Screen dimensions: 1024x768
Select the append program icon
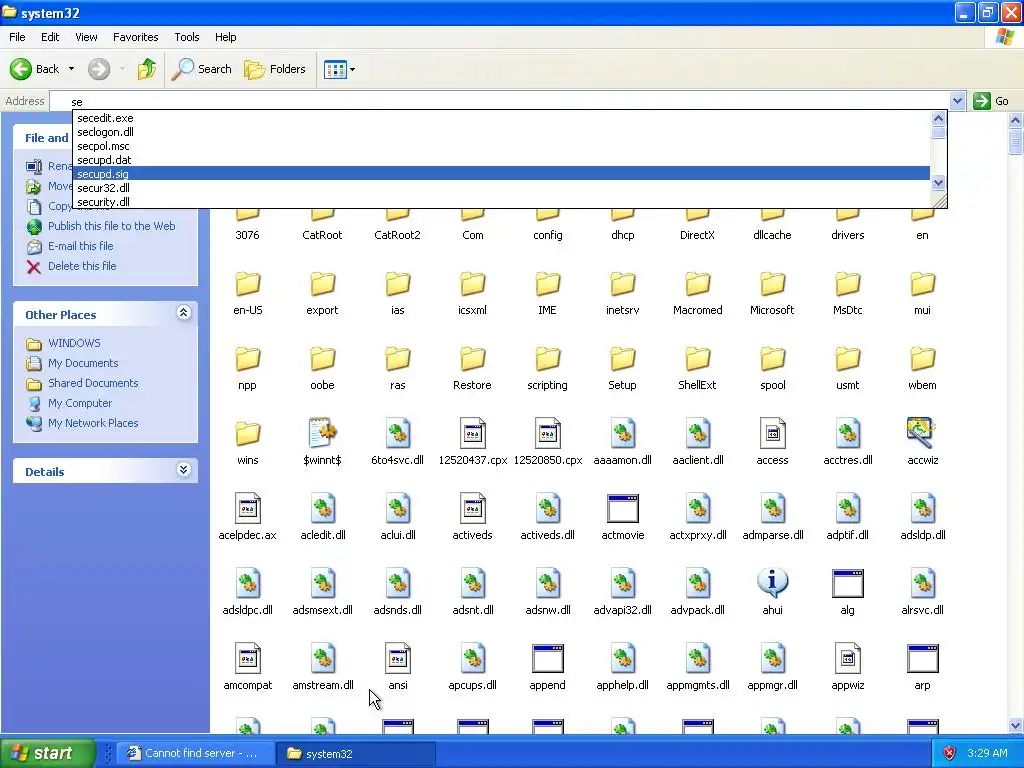pyautogui.click(x=547, y=658)
